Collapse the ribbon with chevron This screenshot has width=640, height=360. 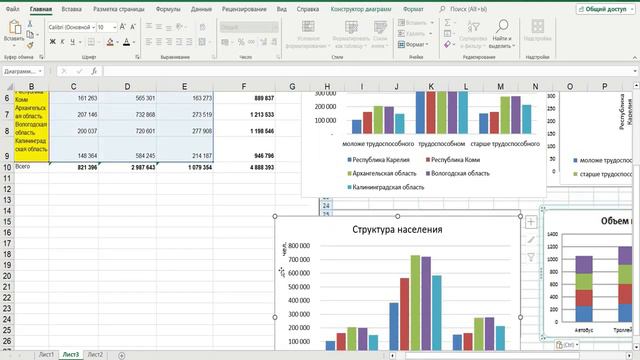635,58
